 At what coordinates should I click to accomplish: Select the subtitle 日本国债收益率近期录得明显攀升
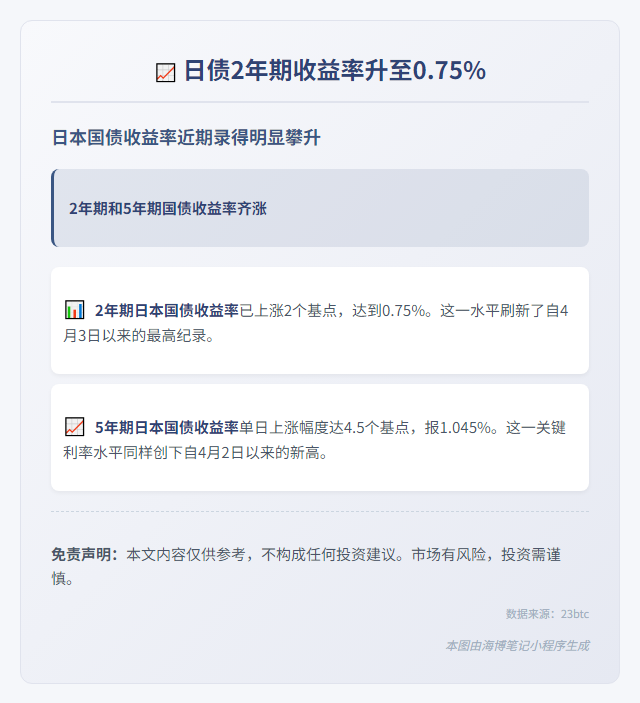tap(186, 137)
